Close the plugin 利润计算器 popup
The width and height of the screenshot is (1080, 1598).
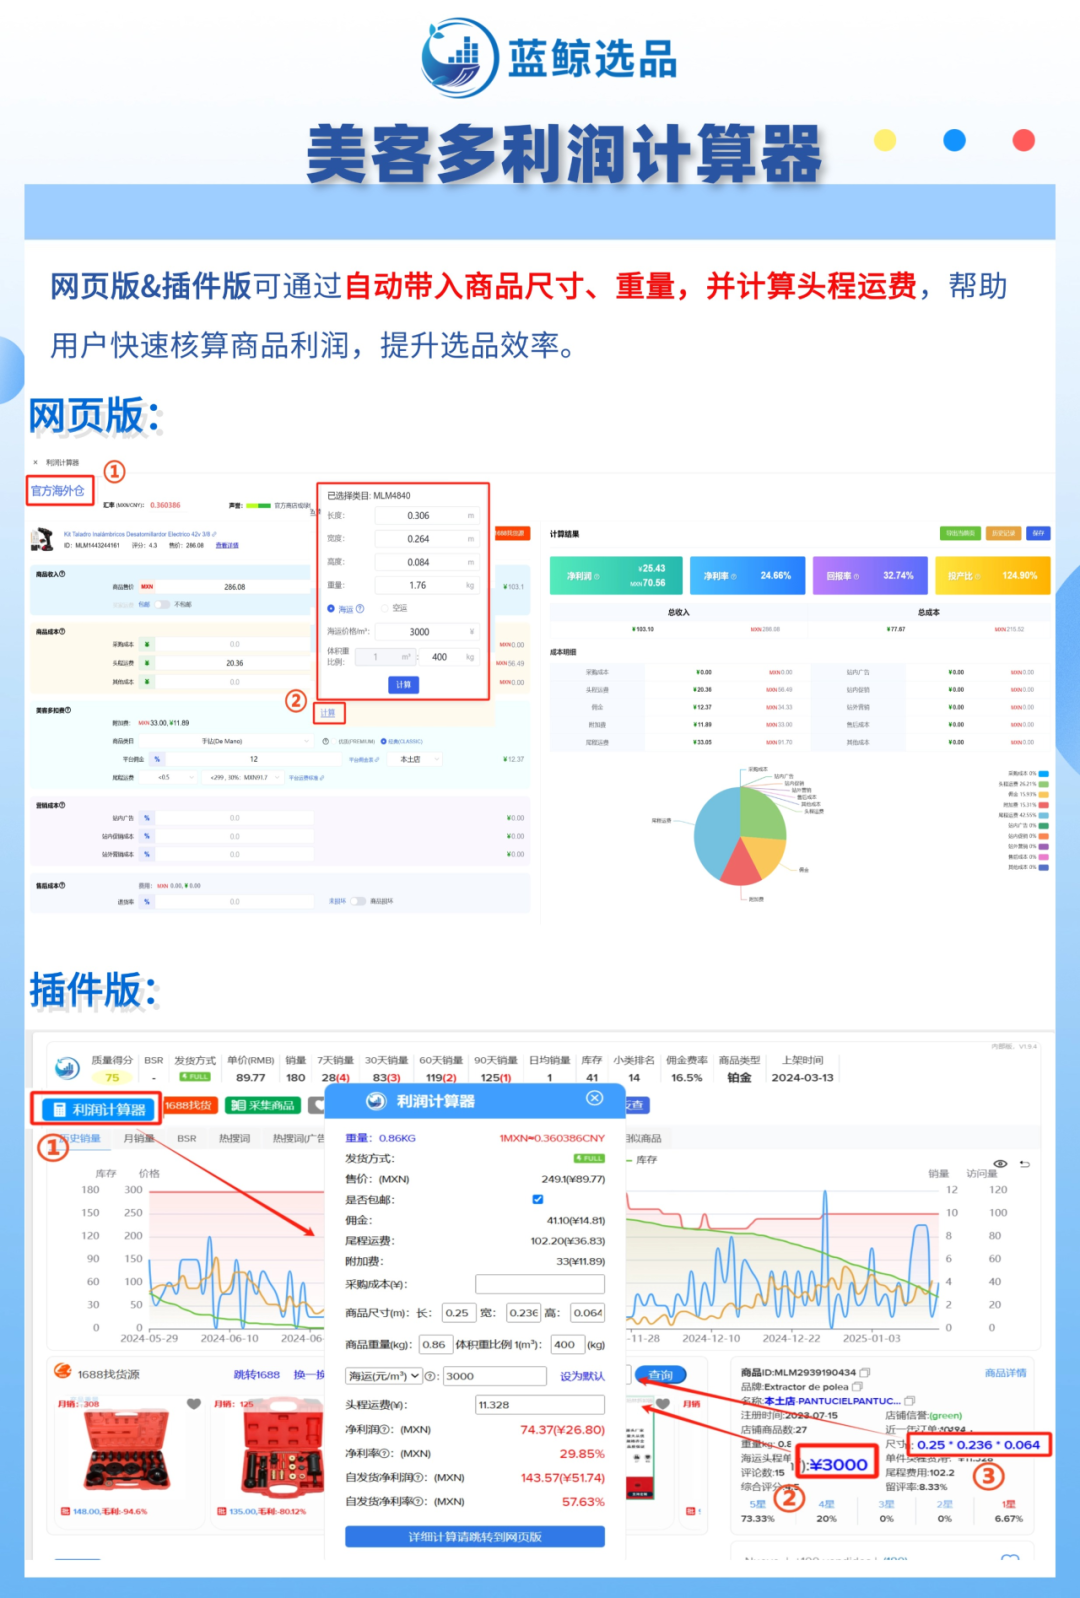tap(594, 1098)
